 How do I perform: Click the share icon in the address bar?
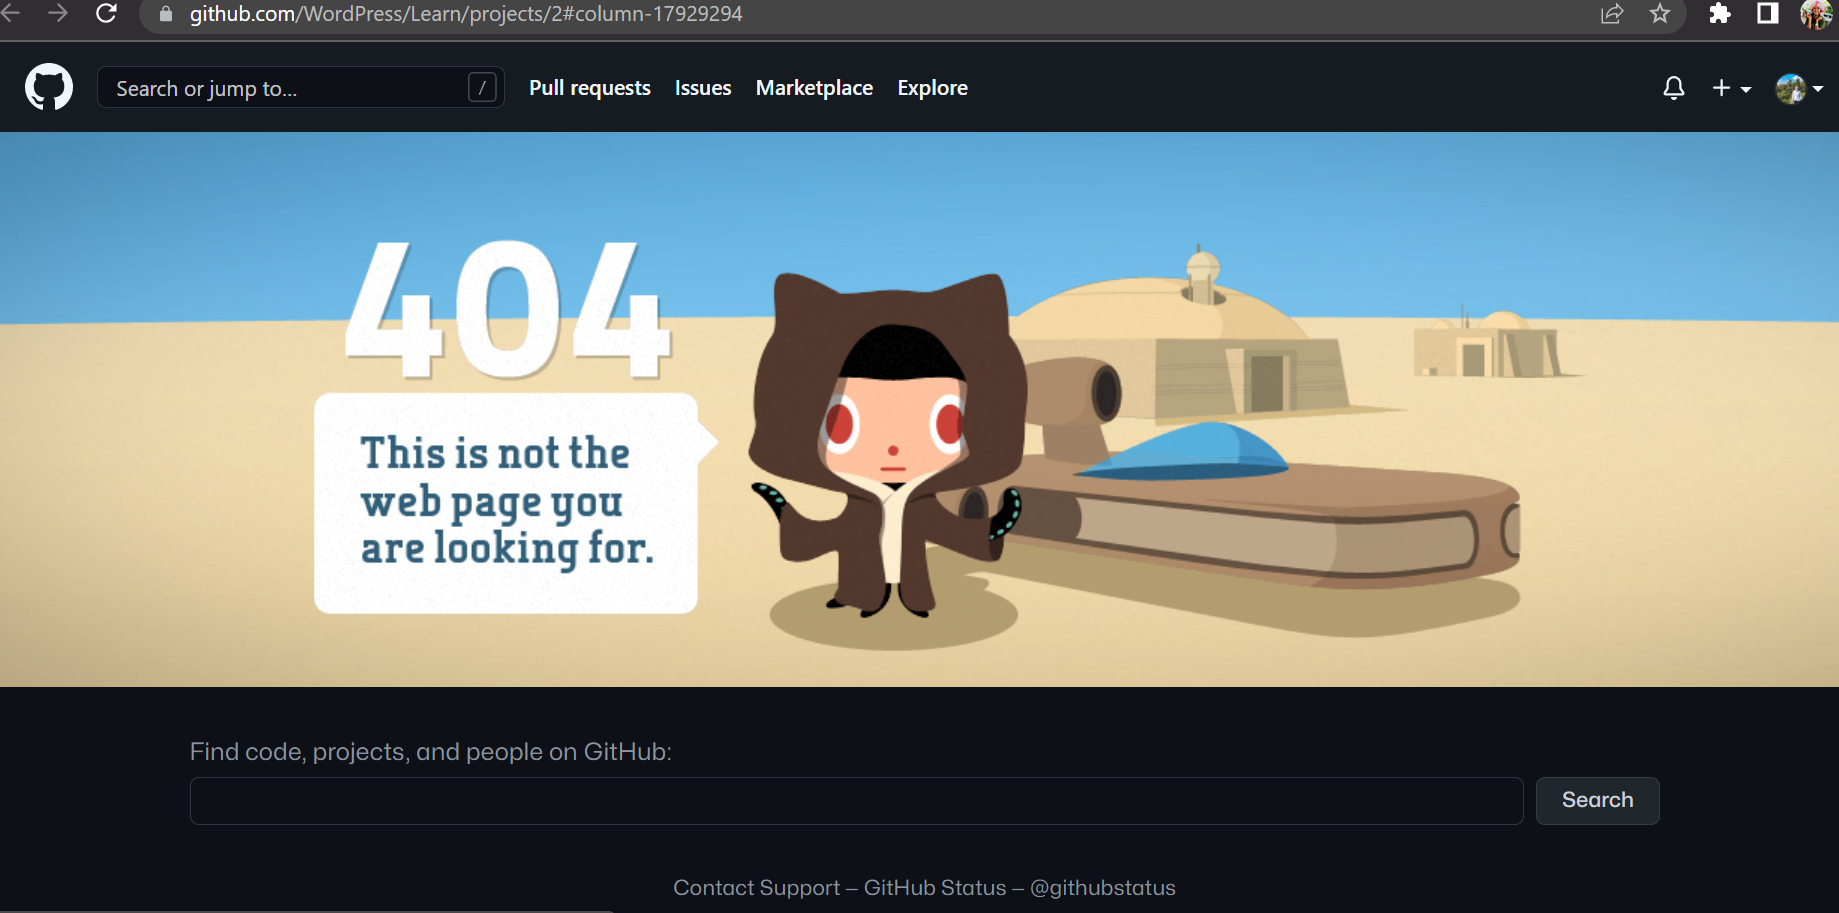click(1611, 14)
